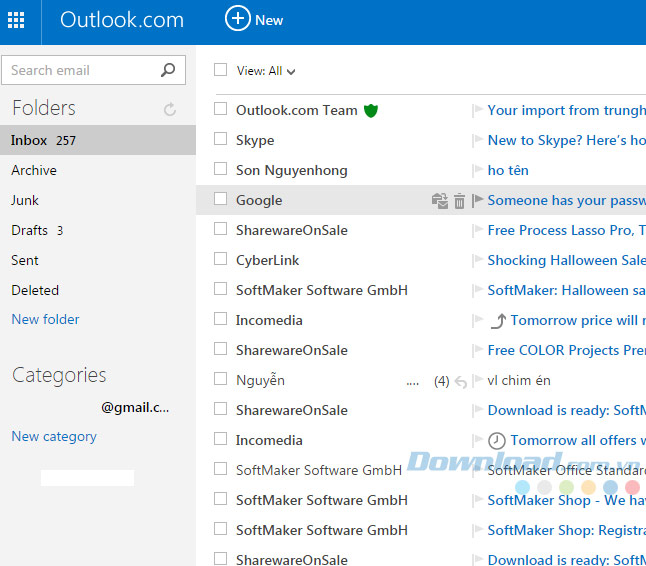The image size is (646, 566).
Task: Check the select-all messages checkbox
Action: [221, 70]
